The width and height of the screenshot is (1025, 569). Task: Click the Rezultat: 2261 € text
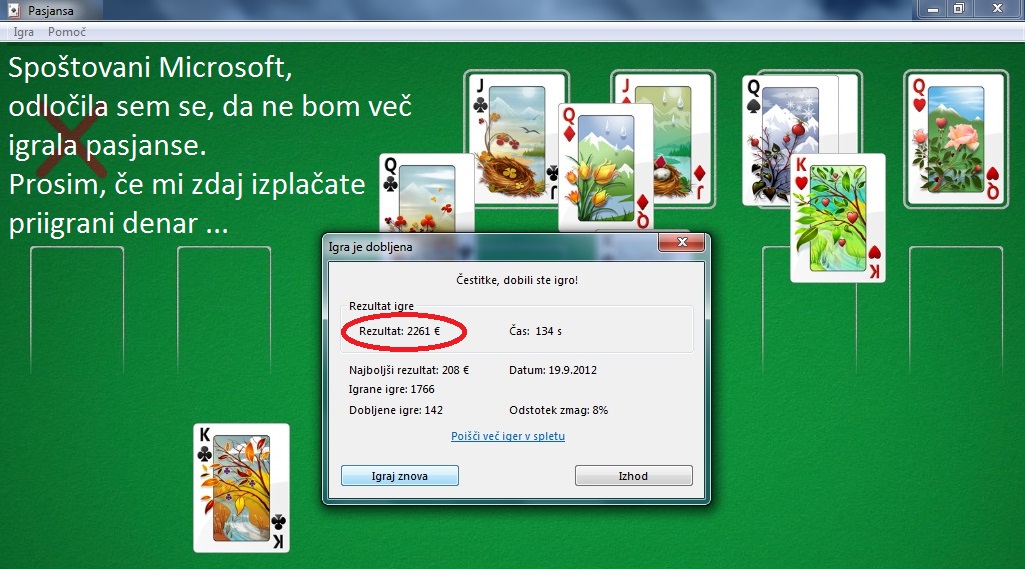[399, 331]
